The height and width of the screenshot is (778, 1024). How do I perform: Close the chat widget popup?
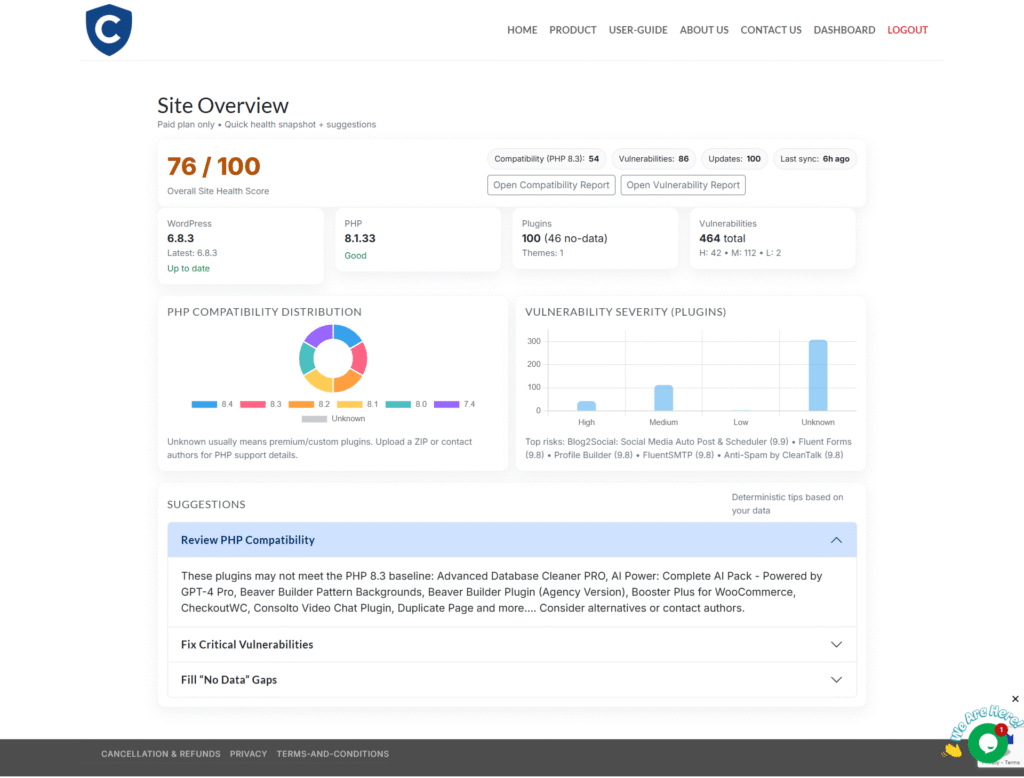[1015, 699]
